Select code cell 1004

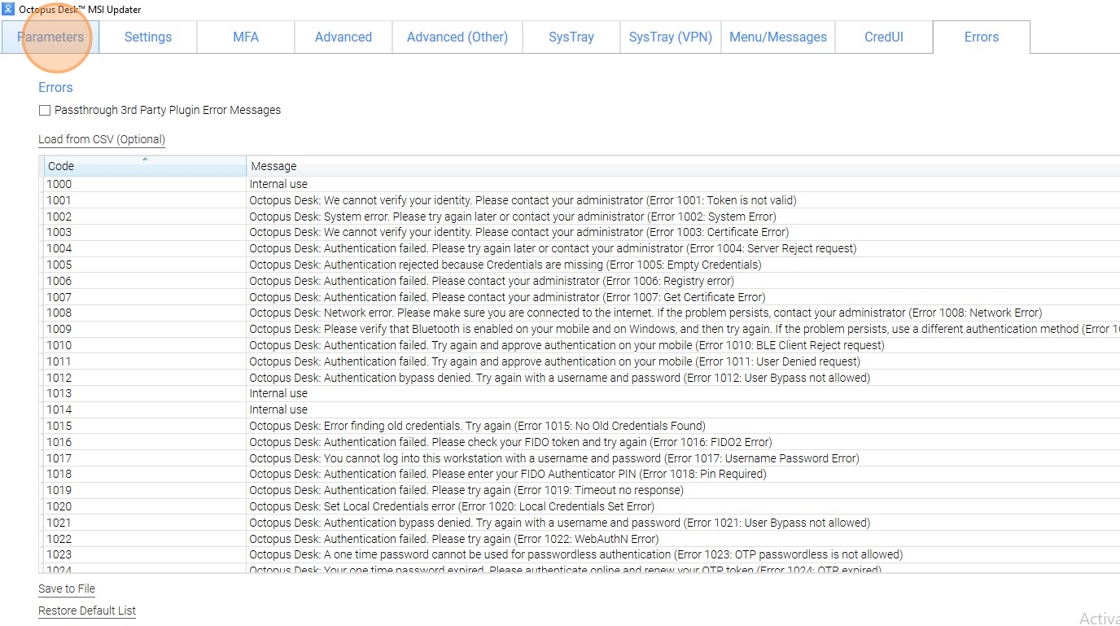143,249
